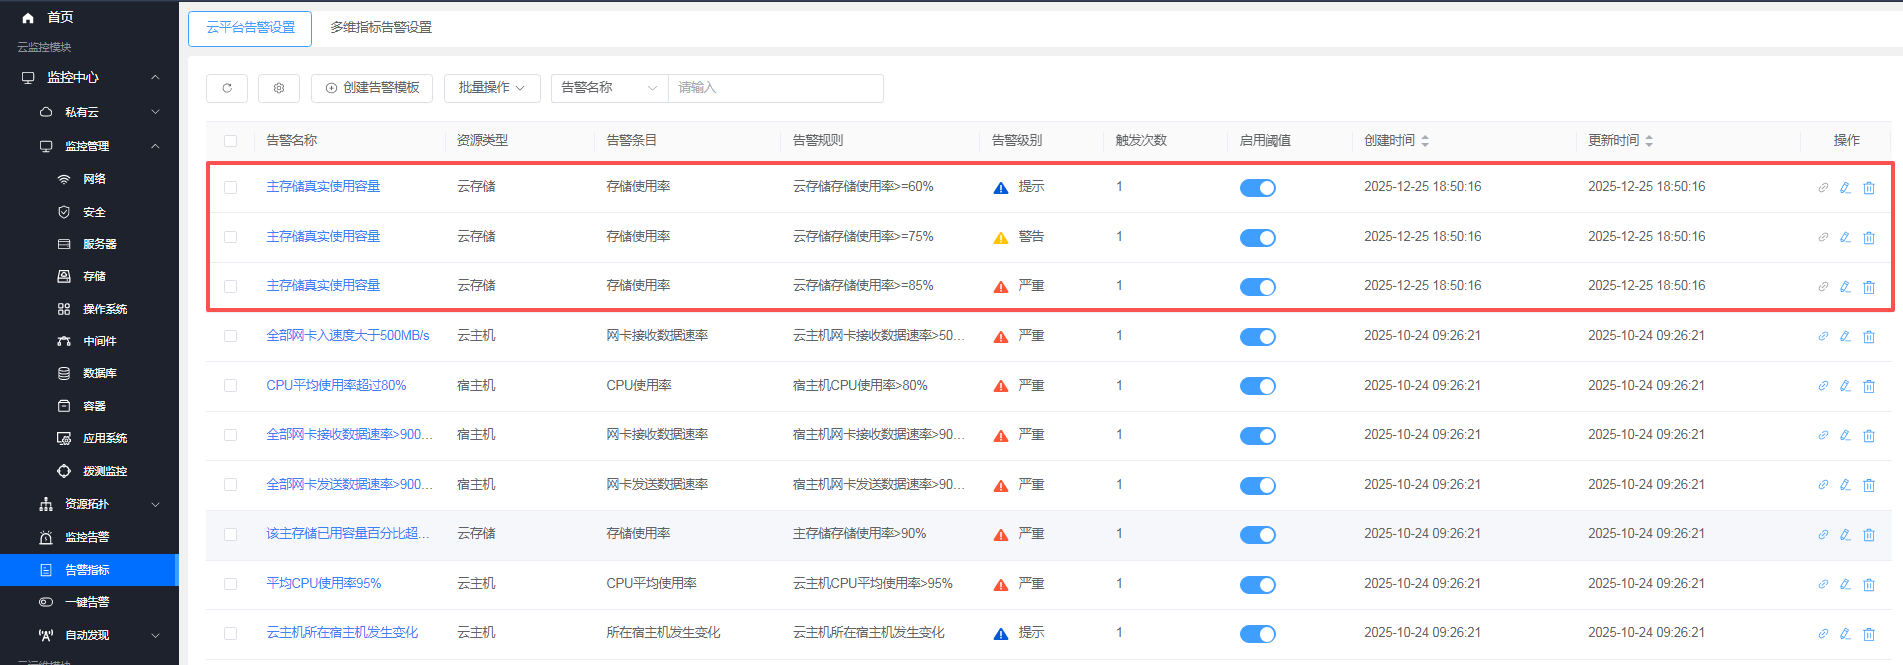
Task: Edit the CPU平均使用率超过80% alarm
Action: [x=1846, y=386]
